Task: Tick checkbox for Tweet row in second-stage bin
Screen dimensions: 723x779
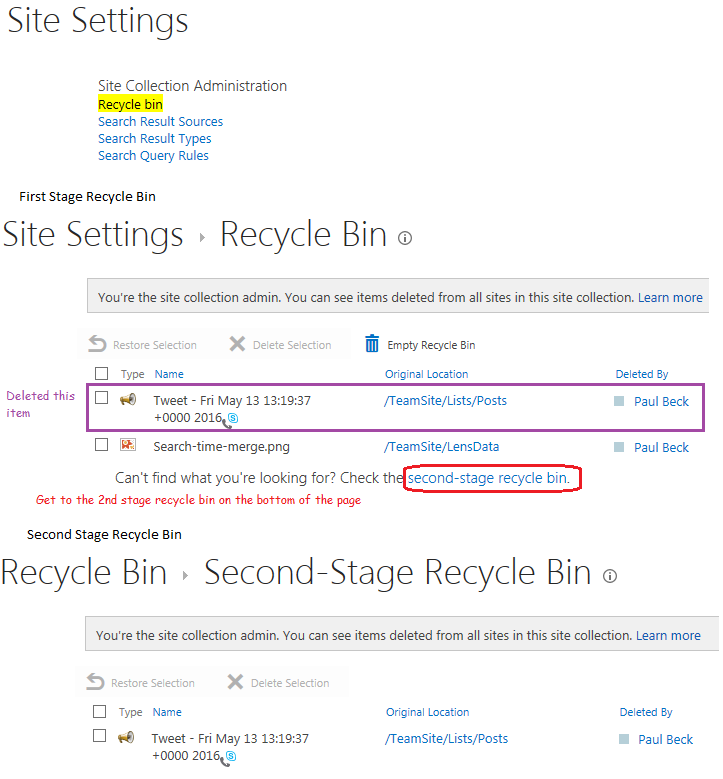Action: pos(99,736)
